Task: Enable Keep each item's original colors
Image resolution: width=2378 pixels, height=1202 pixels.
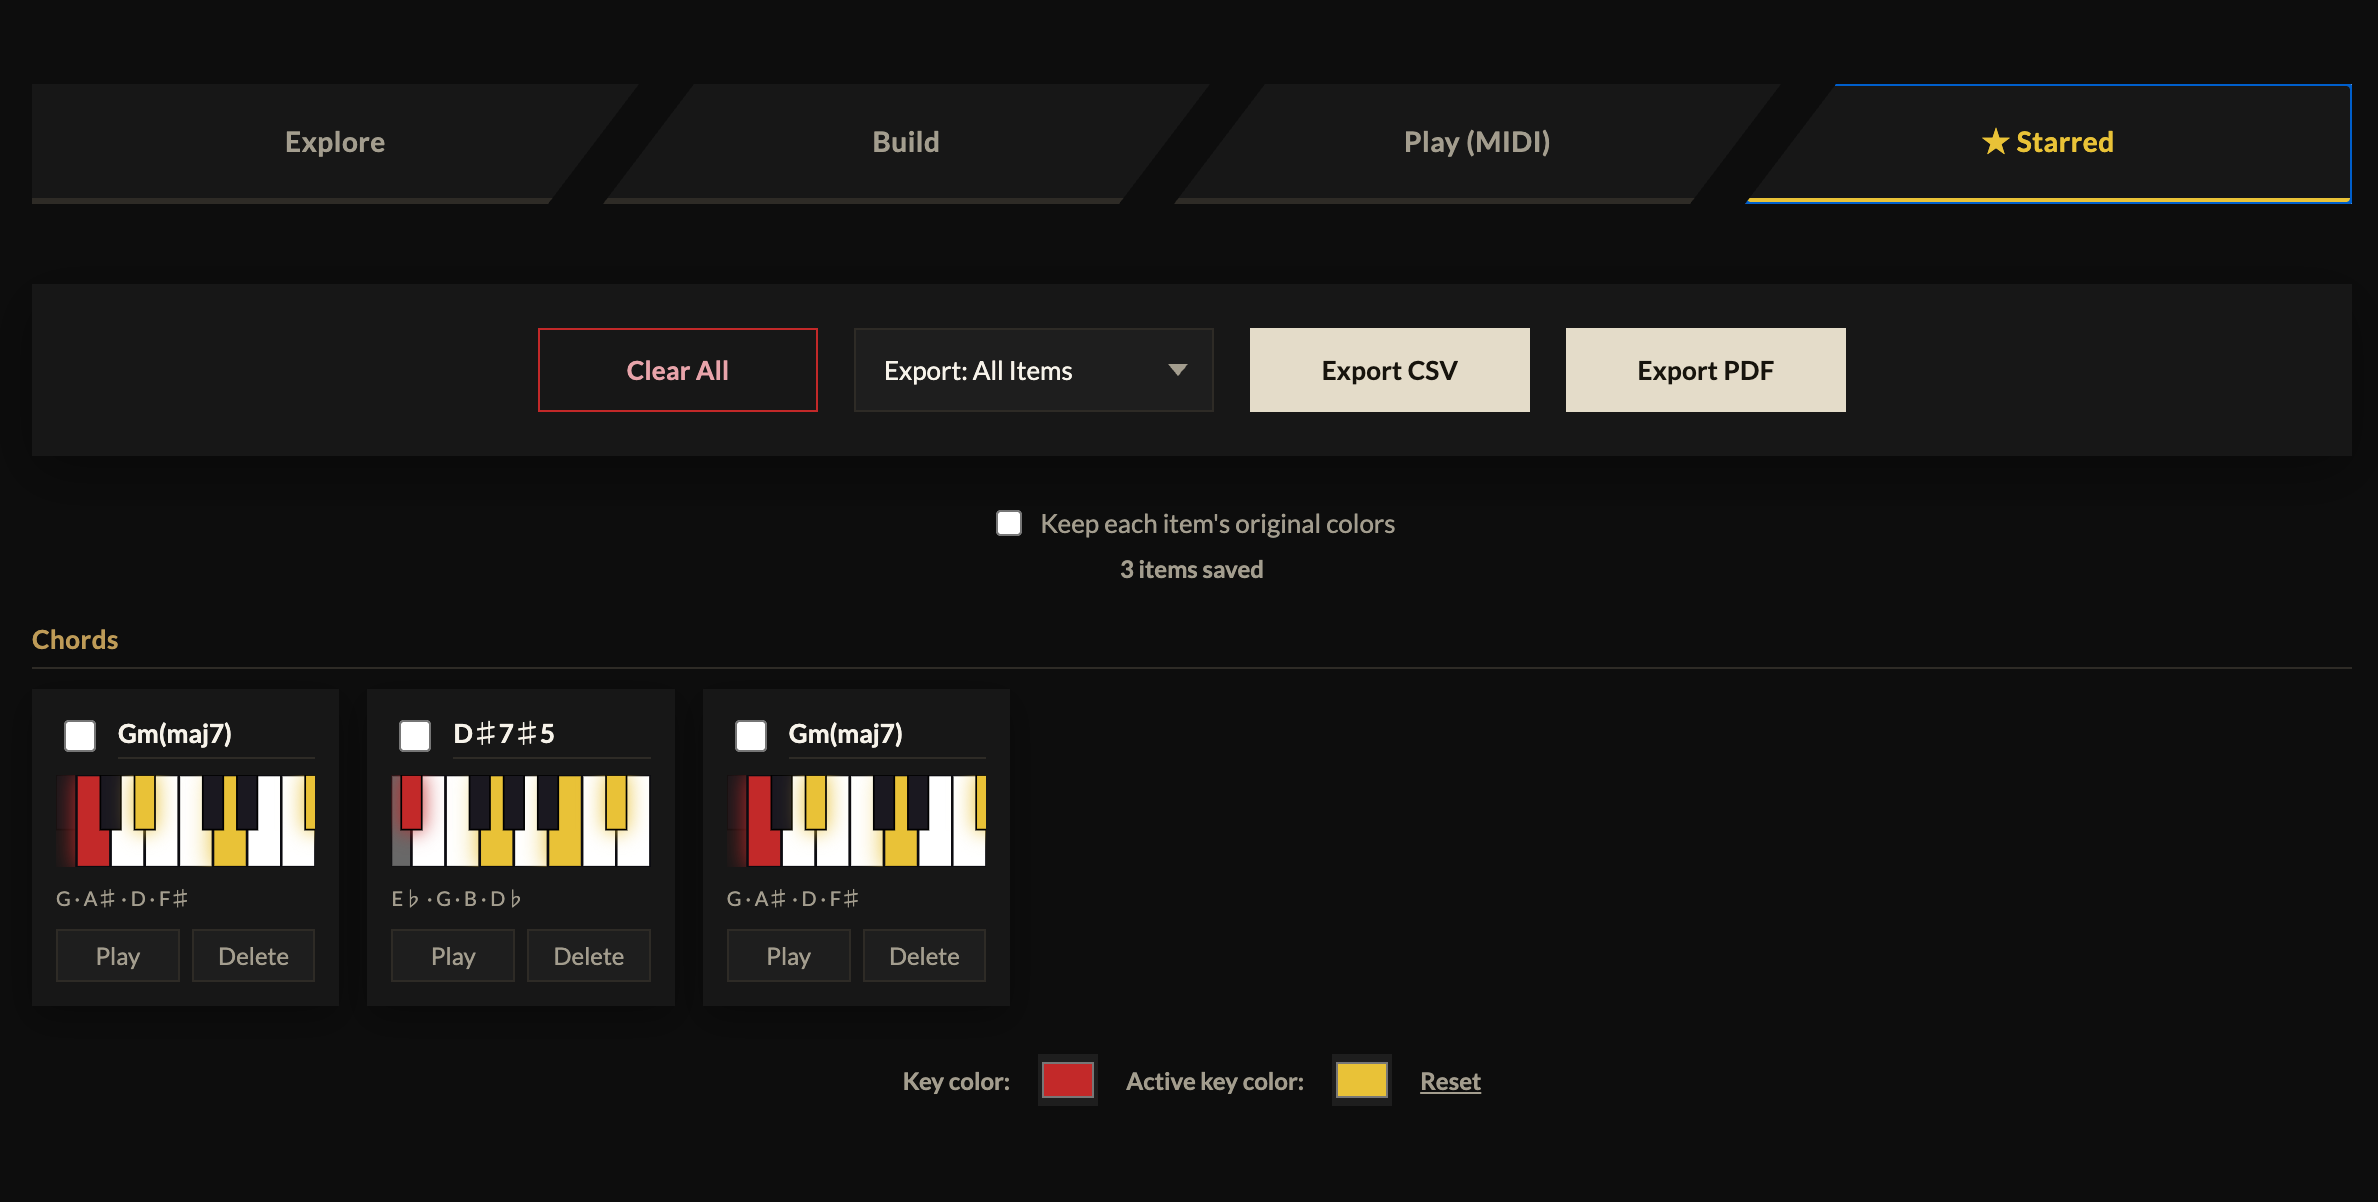Action: [1009, 523]
